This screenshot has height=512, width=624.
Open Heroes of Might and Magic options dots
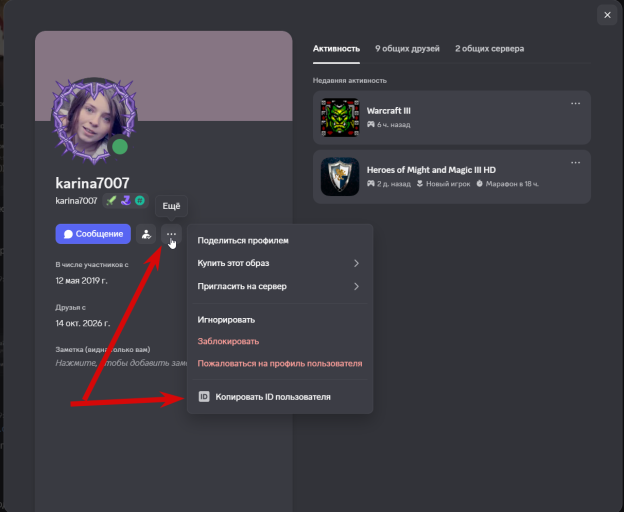[575, 163]
